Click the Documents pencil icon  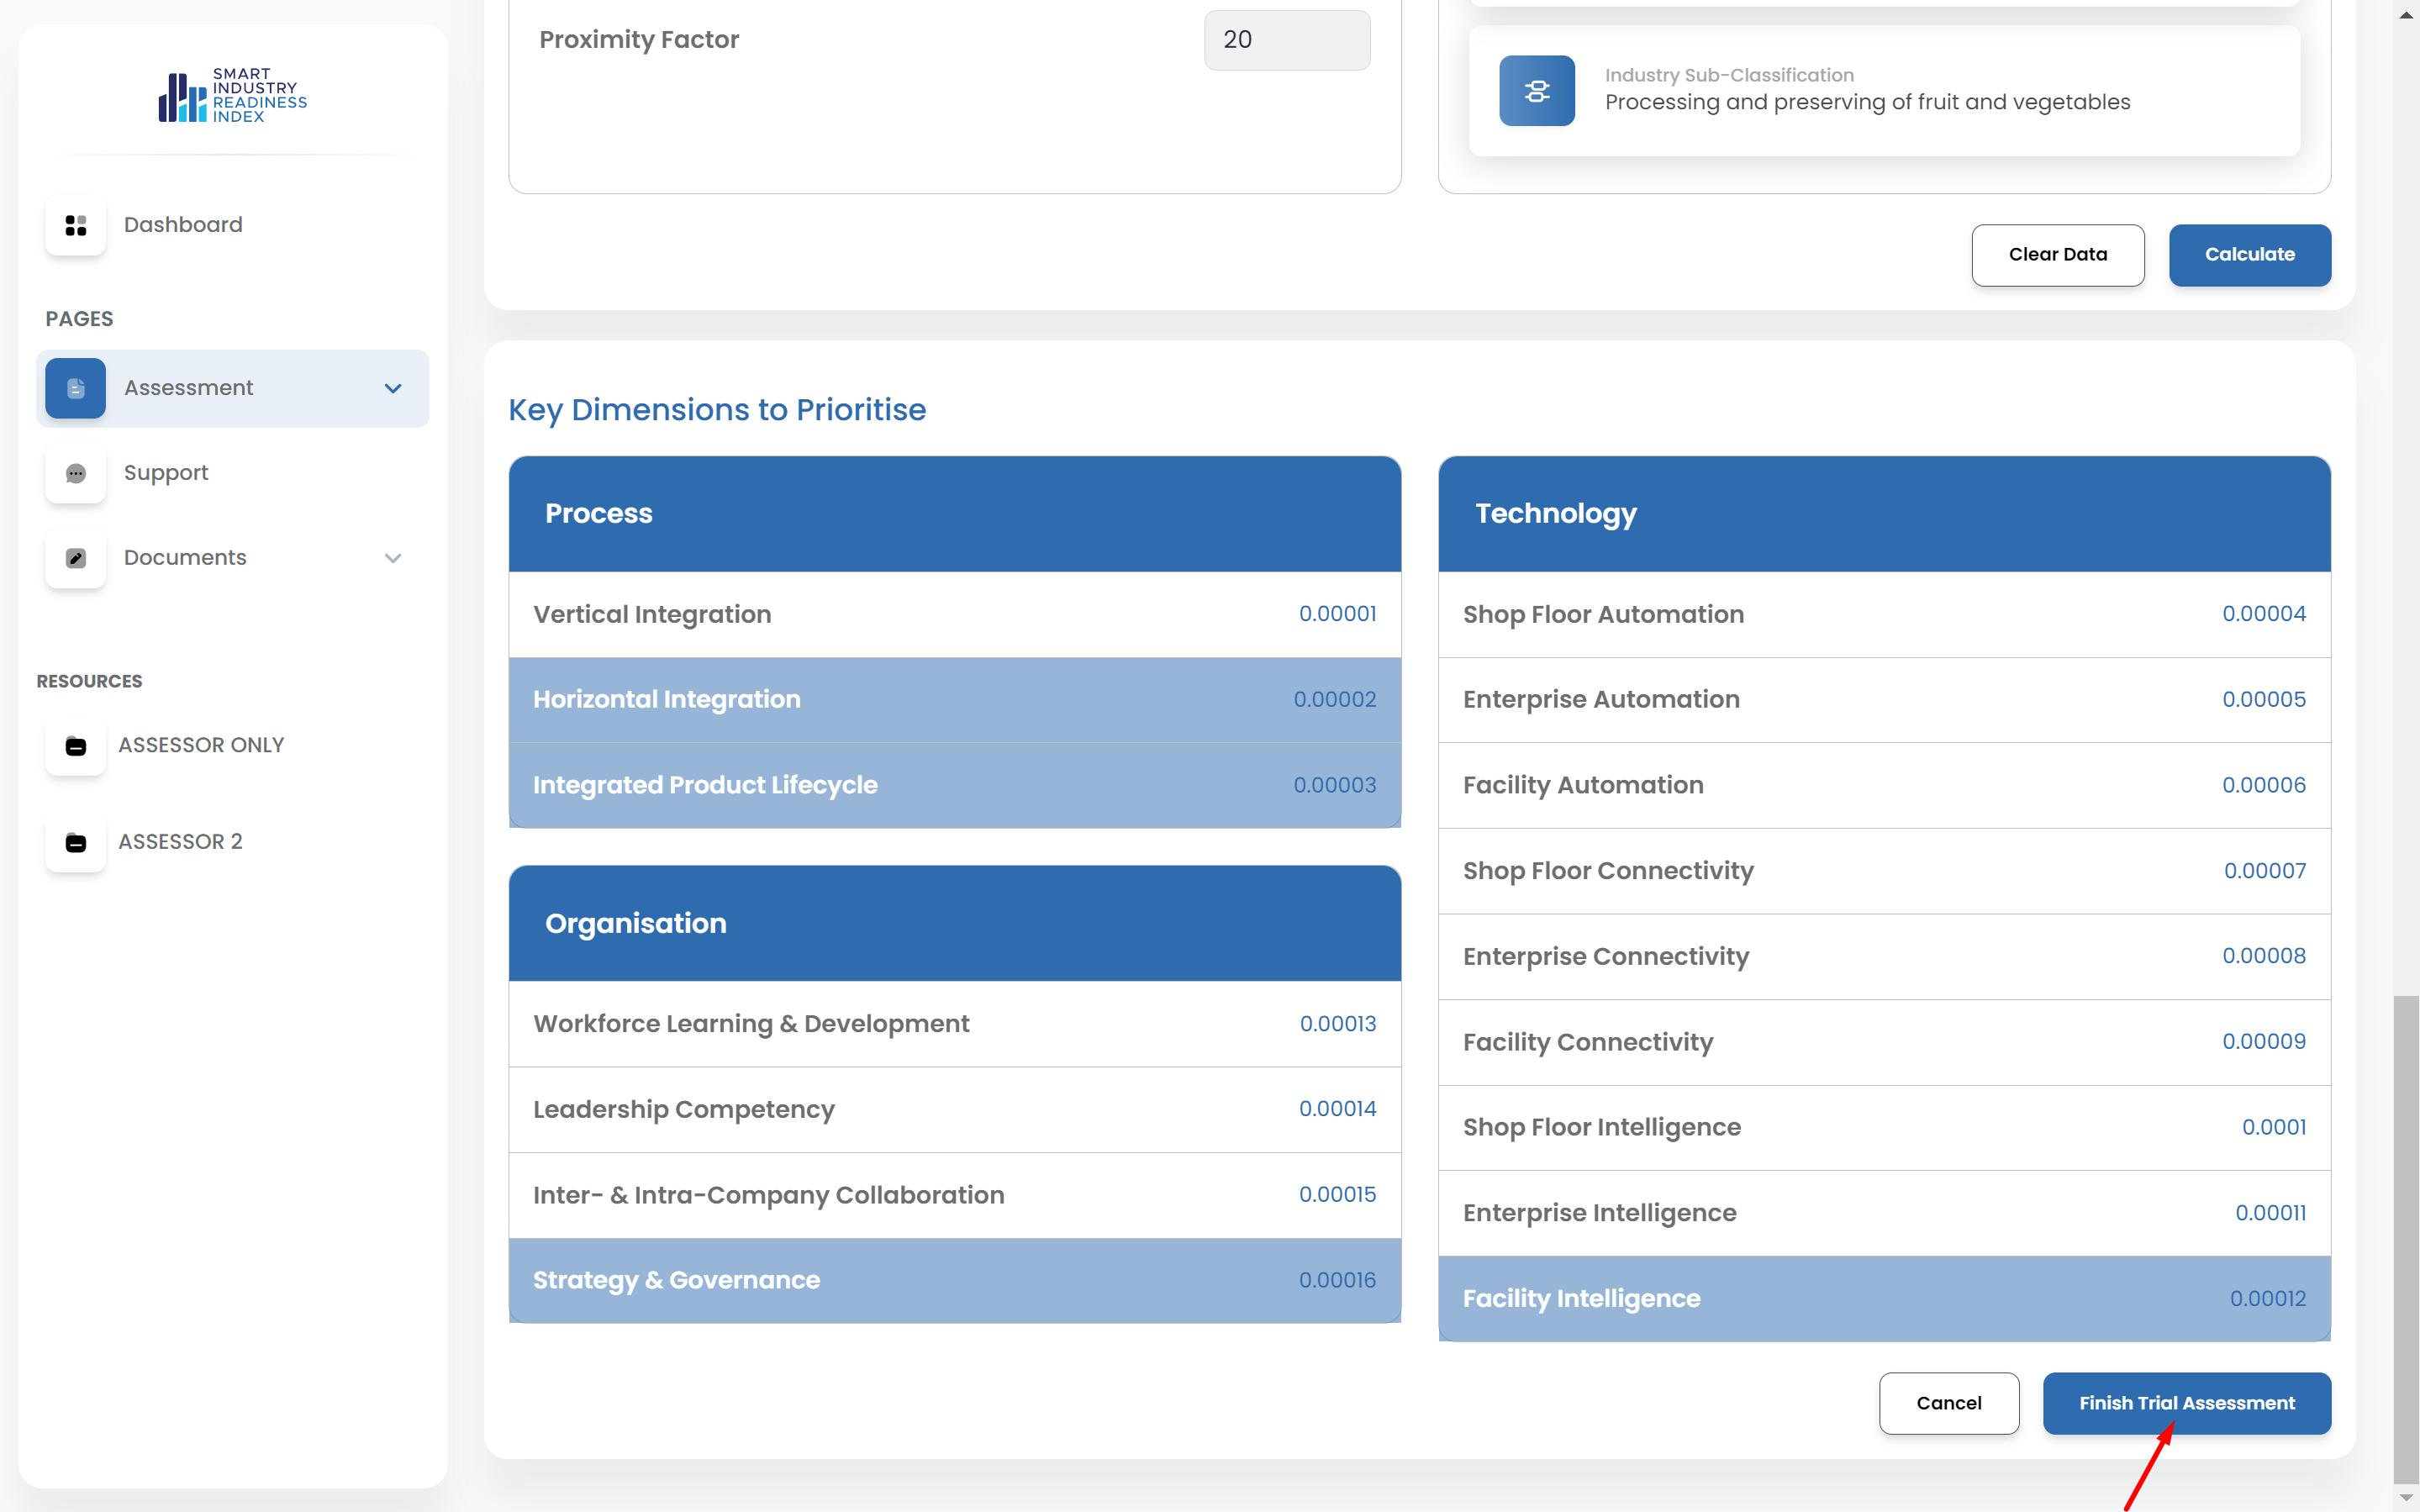[76, 558]
